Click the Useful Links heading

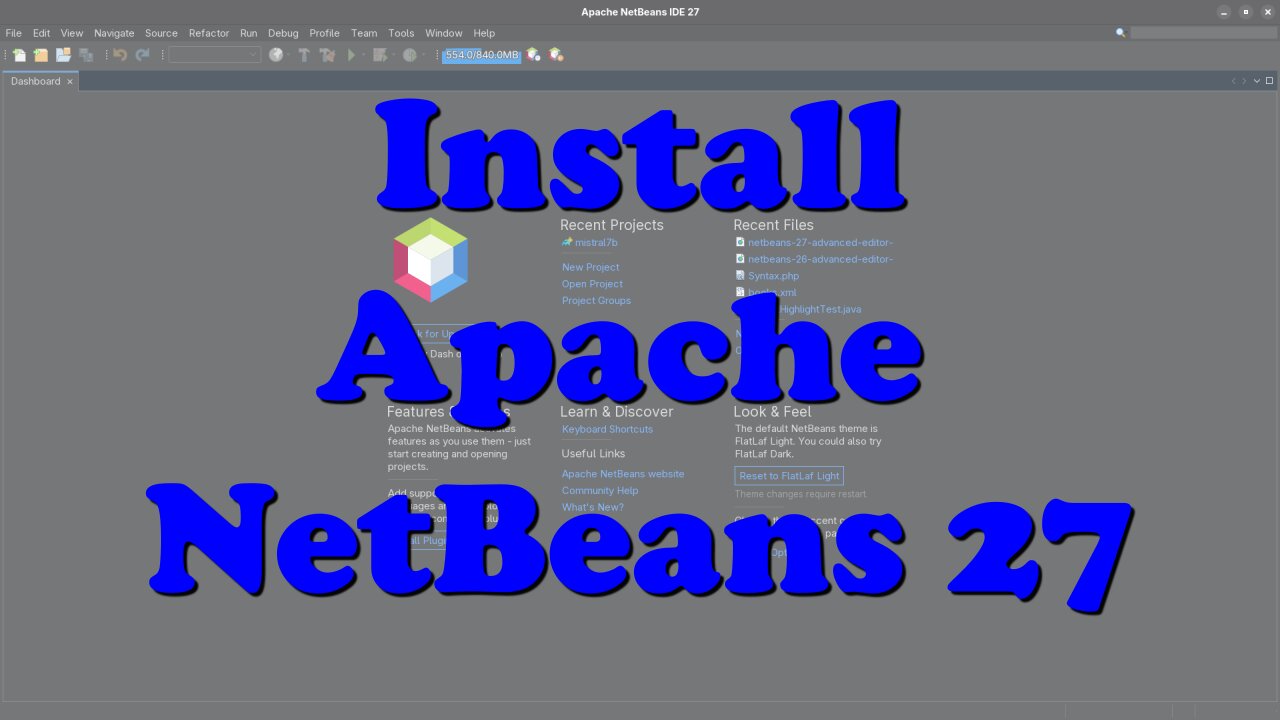coord(593,454)
